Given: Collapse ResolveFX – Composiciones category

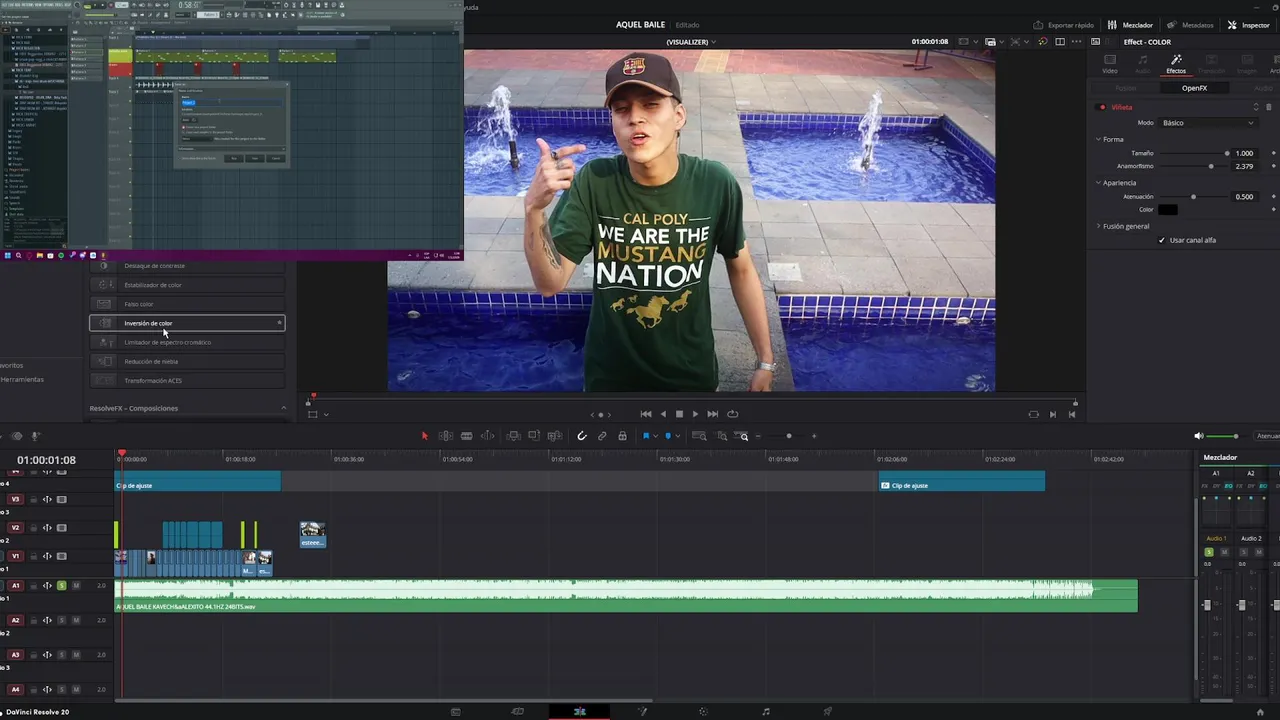Looking at the screenshot, I should (x=283, y=408).
